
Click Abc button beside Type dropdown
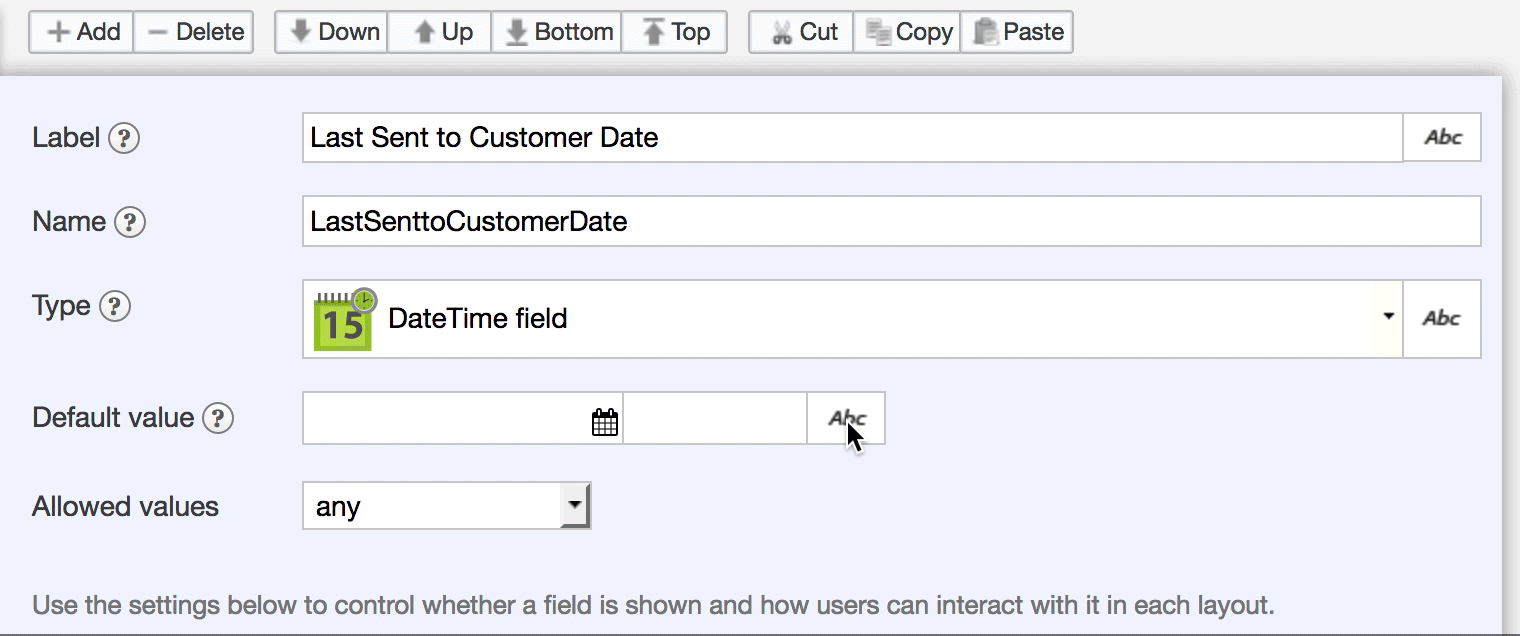[x=1442, y=319]
